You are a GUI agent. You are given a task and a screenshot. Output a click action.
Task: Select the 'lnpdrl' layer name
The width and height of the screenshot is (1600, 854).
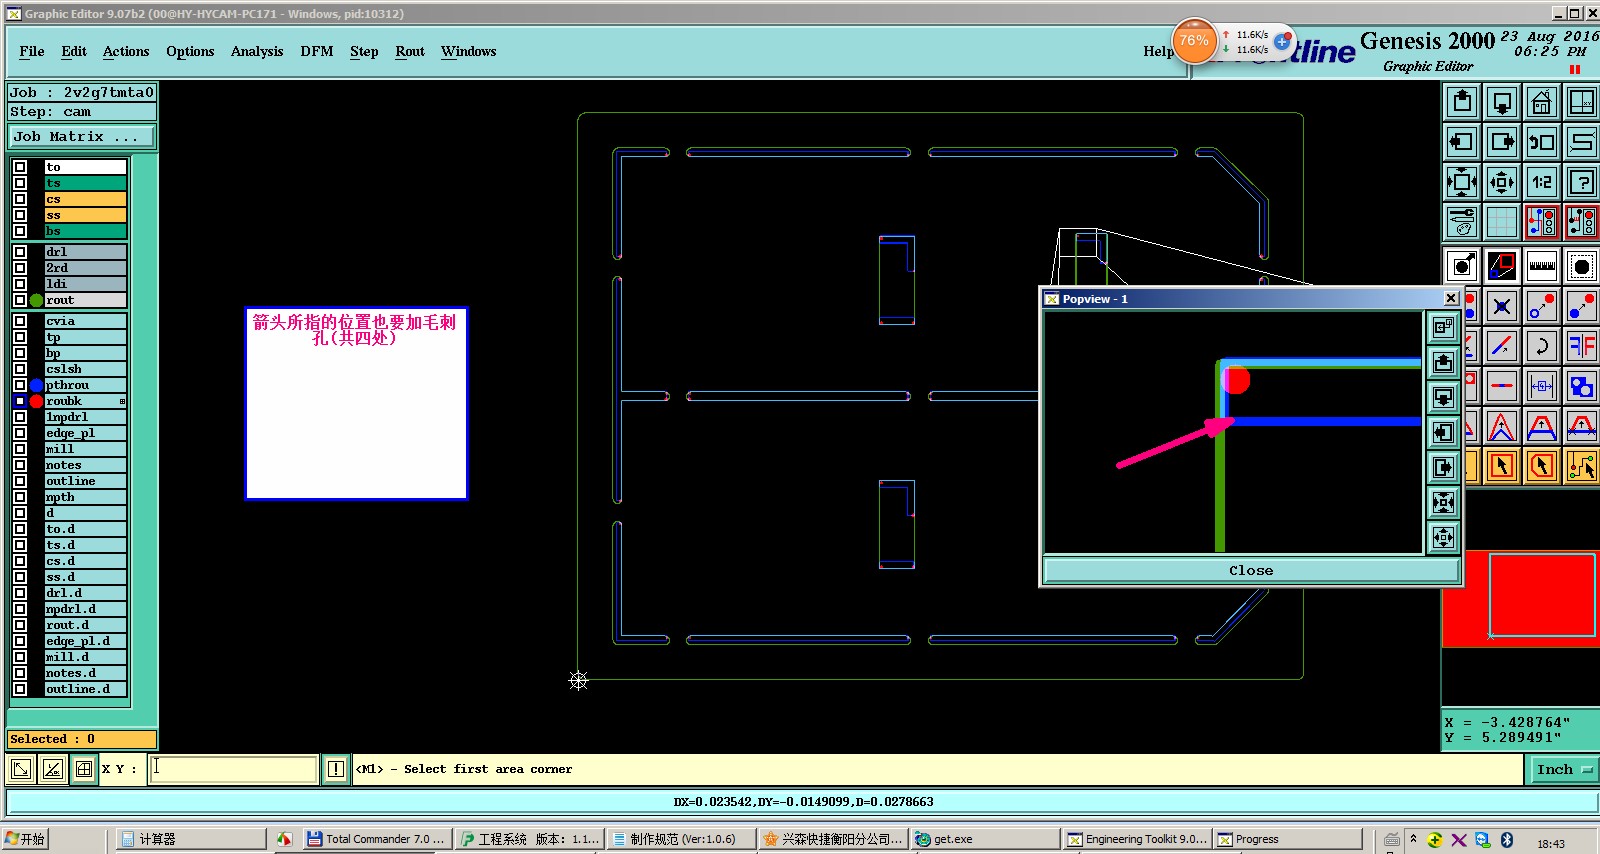point(85,417)
